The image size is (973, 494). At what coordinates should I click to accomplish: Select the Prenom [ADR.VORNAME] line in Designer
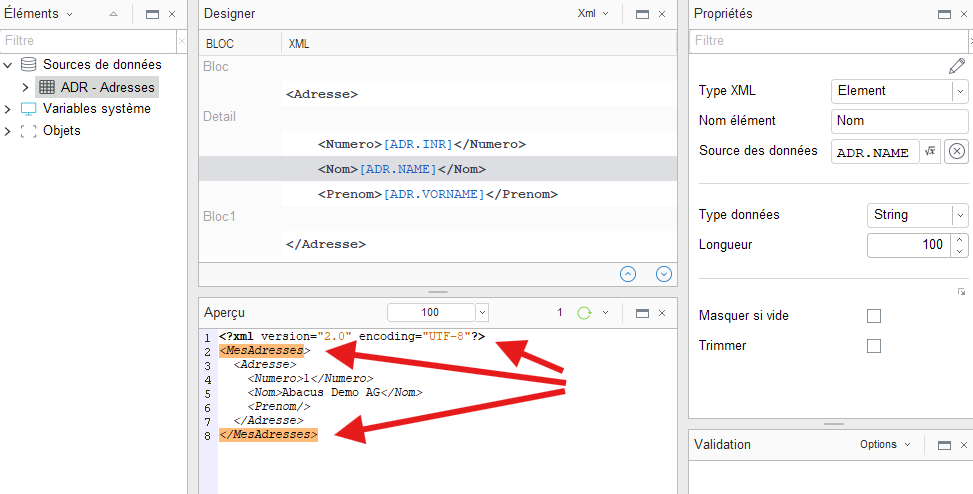[437, 194]
